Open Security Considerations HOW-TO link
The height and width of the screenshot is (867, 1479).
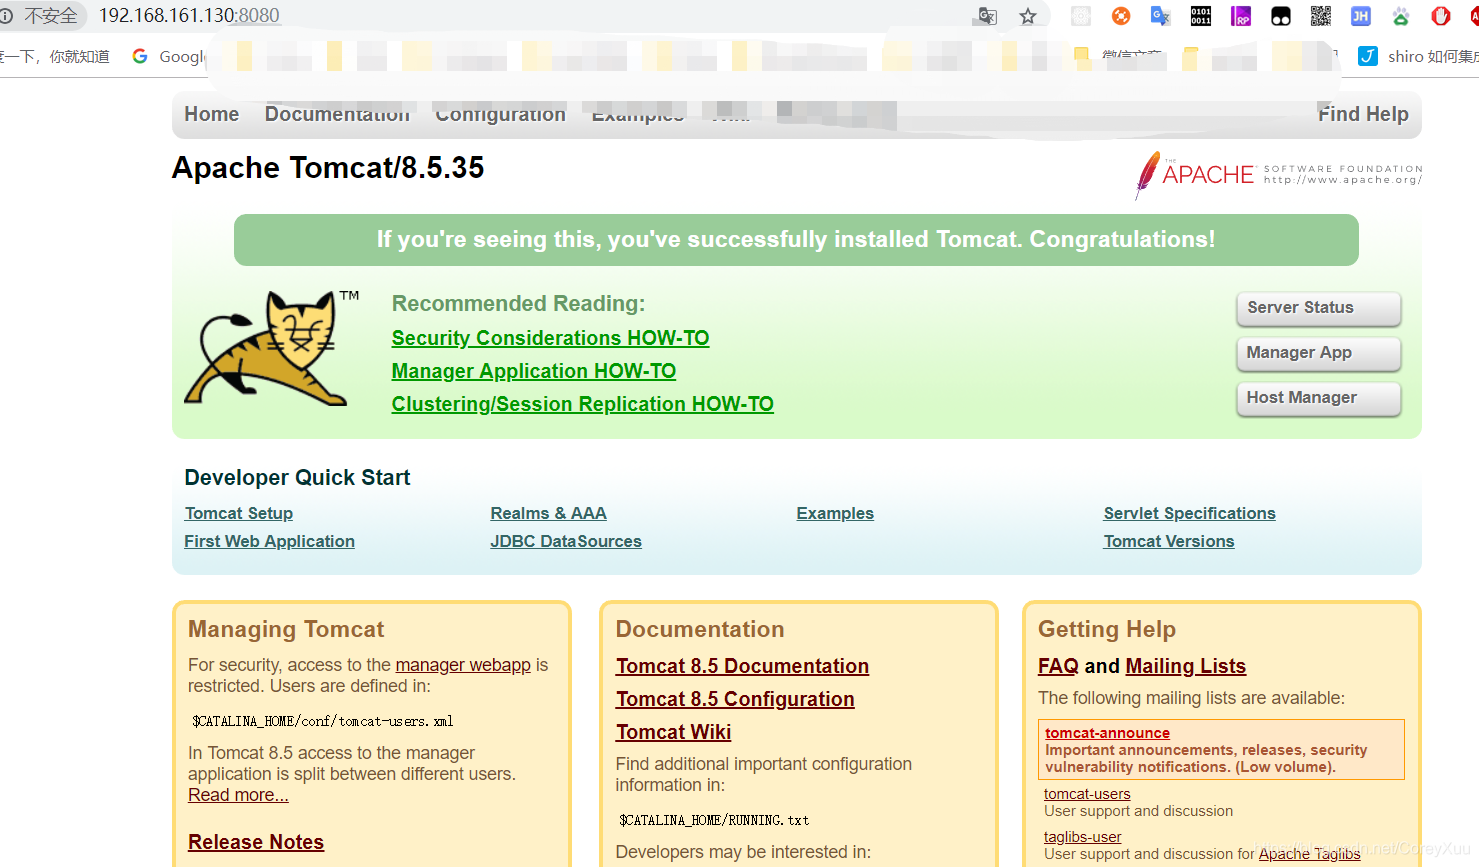550,338
